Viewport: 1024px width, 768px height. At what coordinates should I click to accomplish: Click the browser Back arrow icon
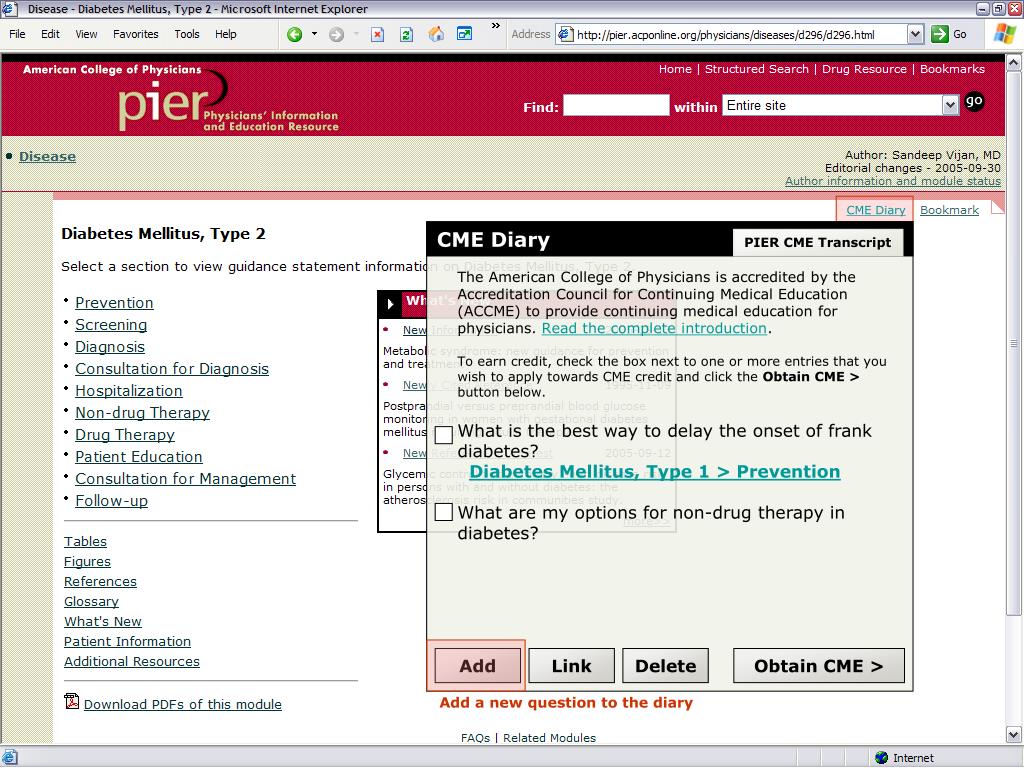(x=295, y=35)
